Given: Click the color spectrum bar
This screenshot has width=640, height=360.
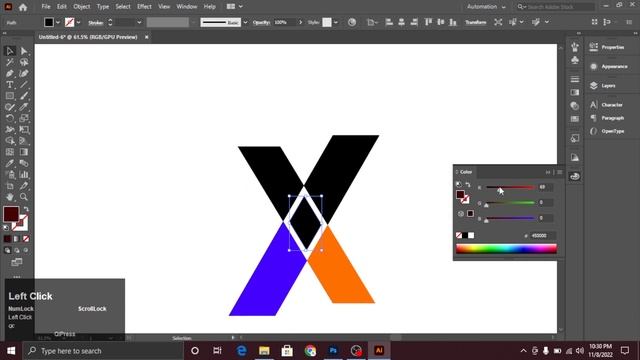Looking at the screenshot, I should coord(506,249).
